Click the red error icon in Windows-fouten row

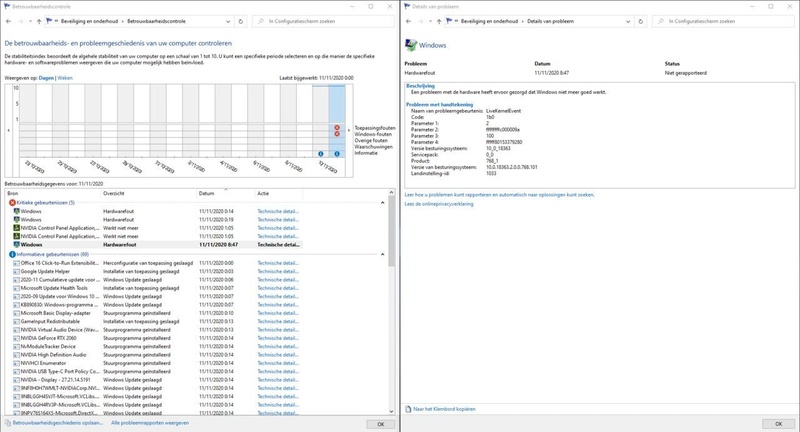[x=337, y=134]
